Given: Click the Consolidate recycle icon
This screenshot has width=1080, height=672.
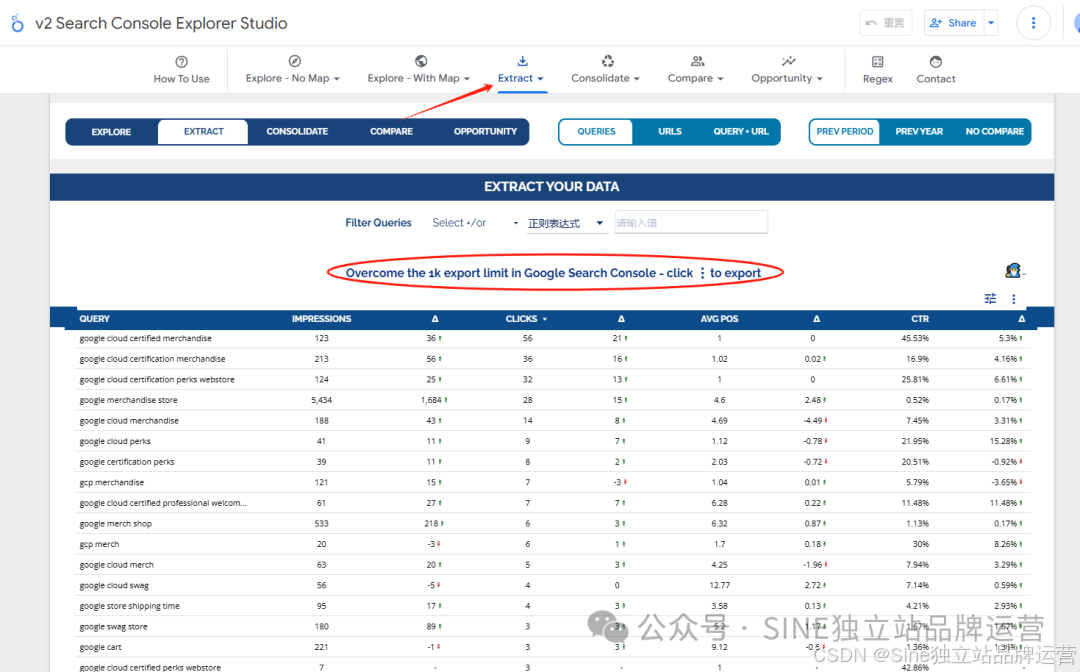Looking at the screenshot, I should point(607,61).
